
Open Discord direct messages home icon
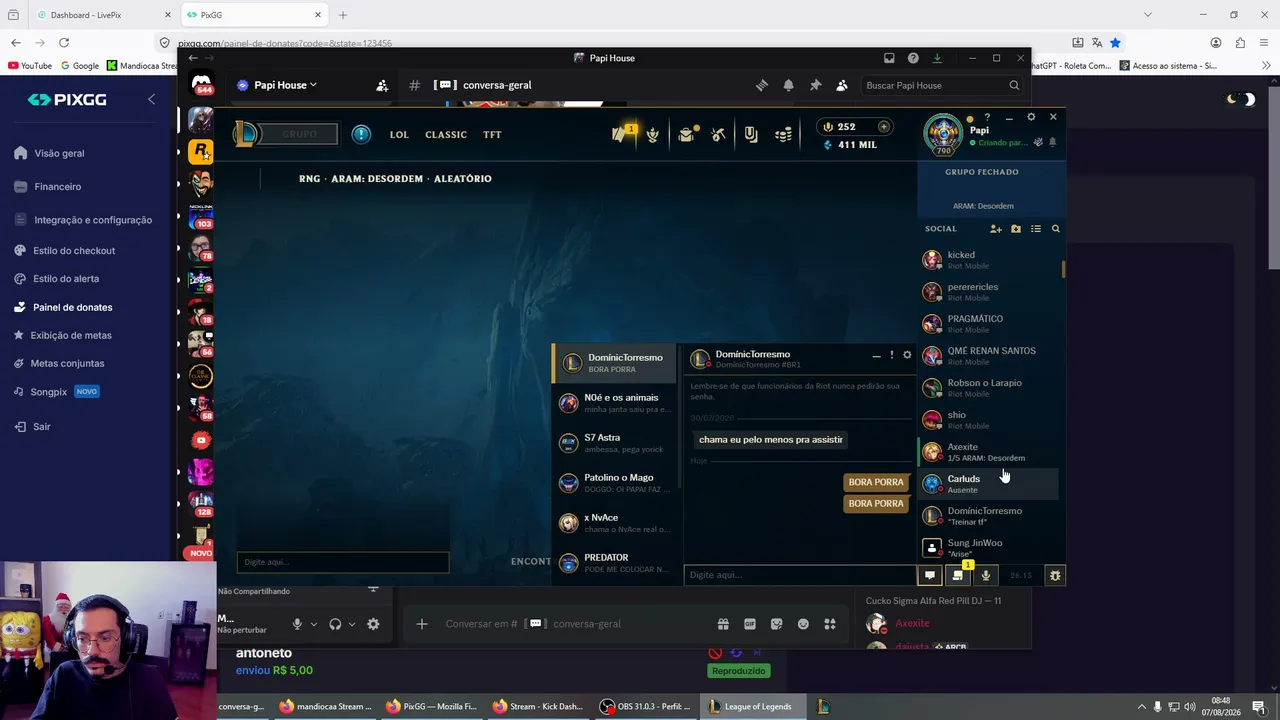click(201, 84)
